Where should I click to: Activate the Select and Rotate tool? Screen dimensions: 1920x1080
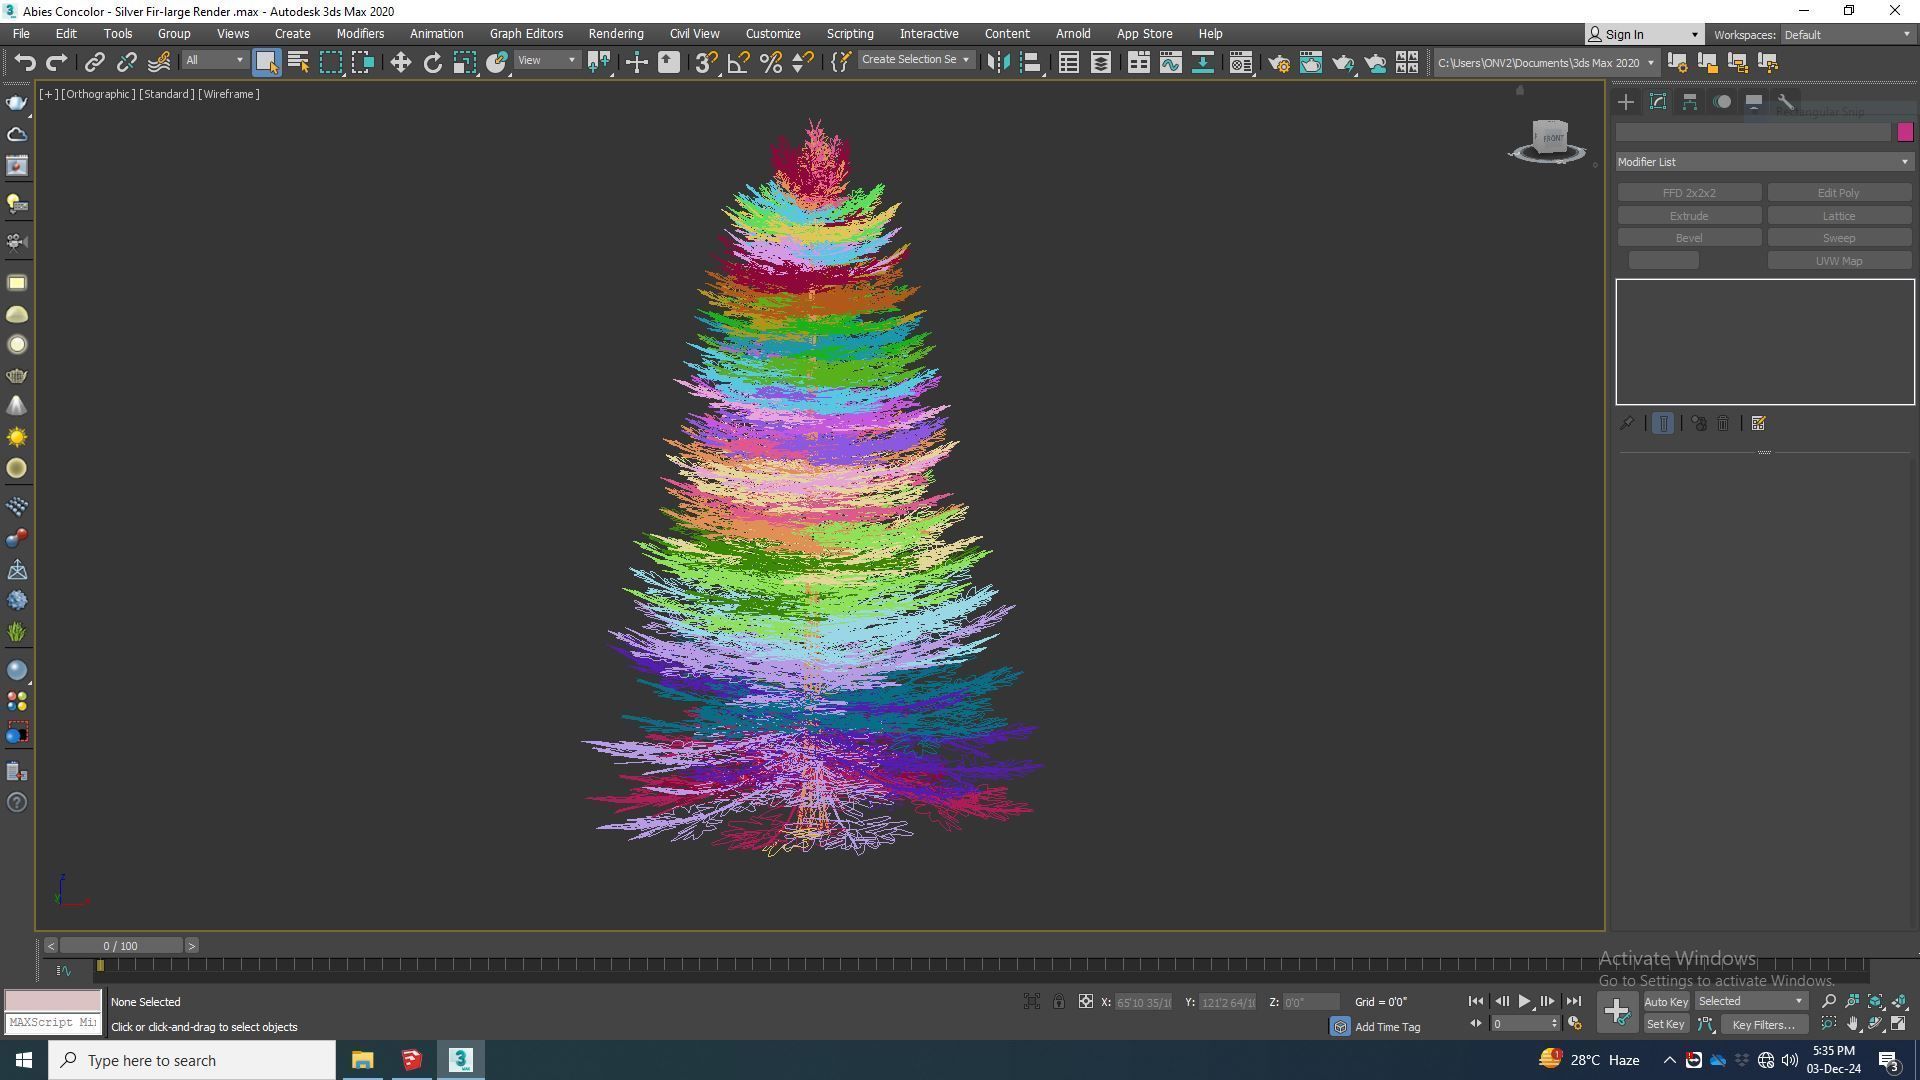tap(432, 62)
